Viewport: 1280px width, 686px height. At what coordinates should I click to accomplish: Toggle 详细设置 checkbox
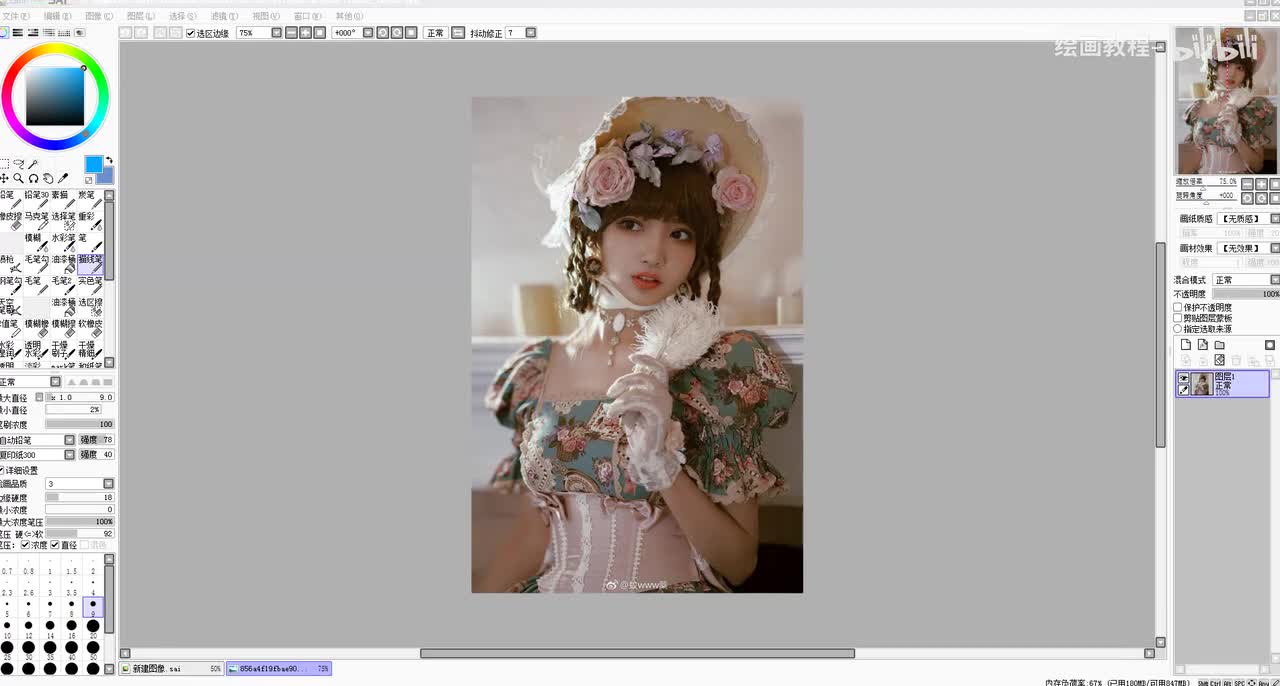click(x=2, y=470)
